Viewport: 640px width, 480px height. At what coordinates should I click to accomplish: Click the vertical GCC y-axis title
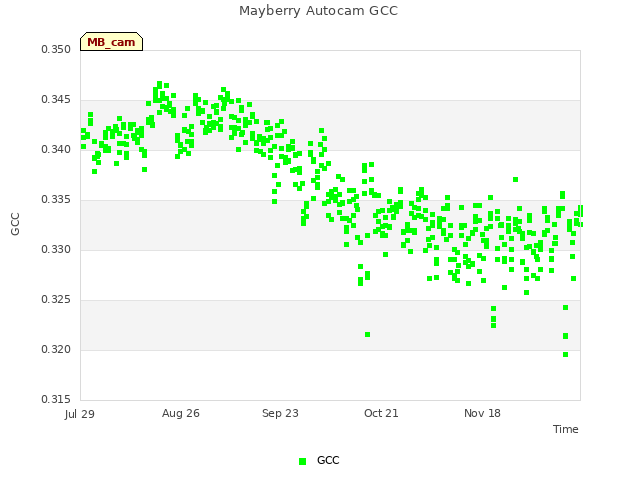tap(15, 224)
